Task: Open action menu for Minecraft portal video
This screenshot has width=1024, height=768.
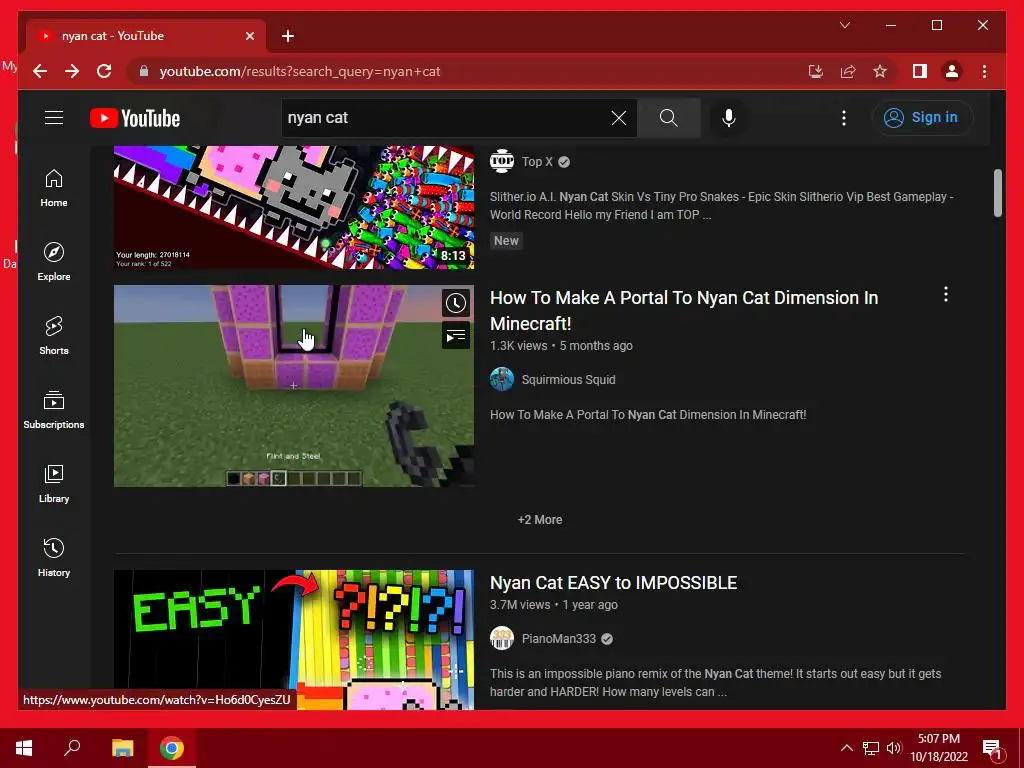Action: (946, 295)
